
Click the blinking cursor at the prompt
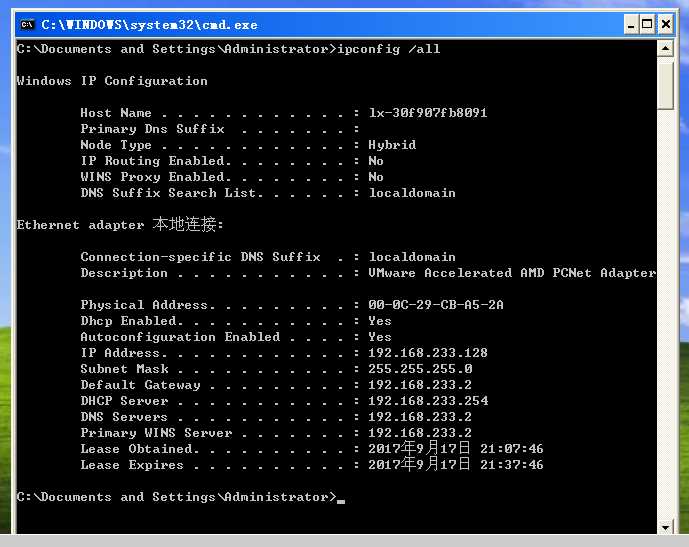tap(341, 499)
